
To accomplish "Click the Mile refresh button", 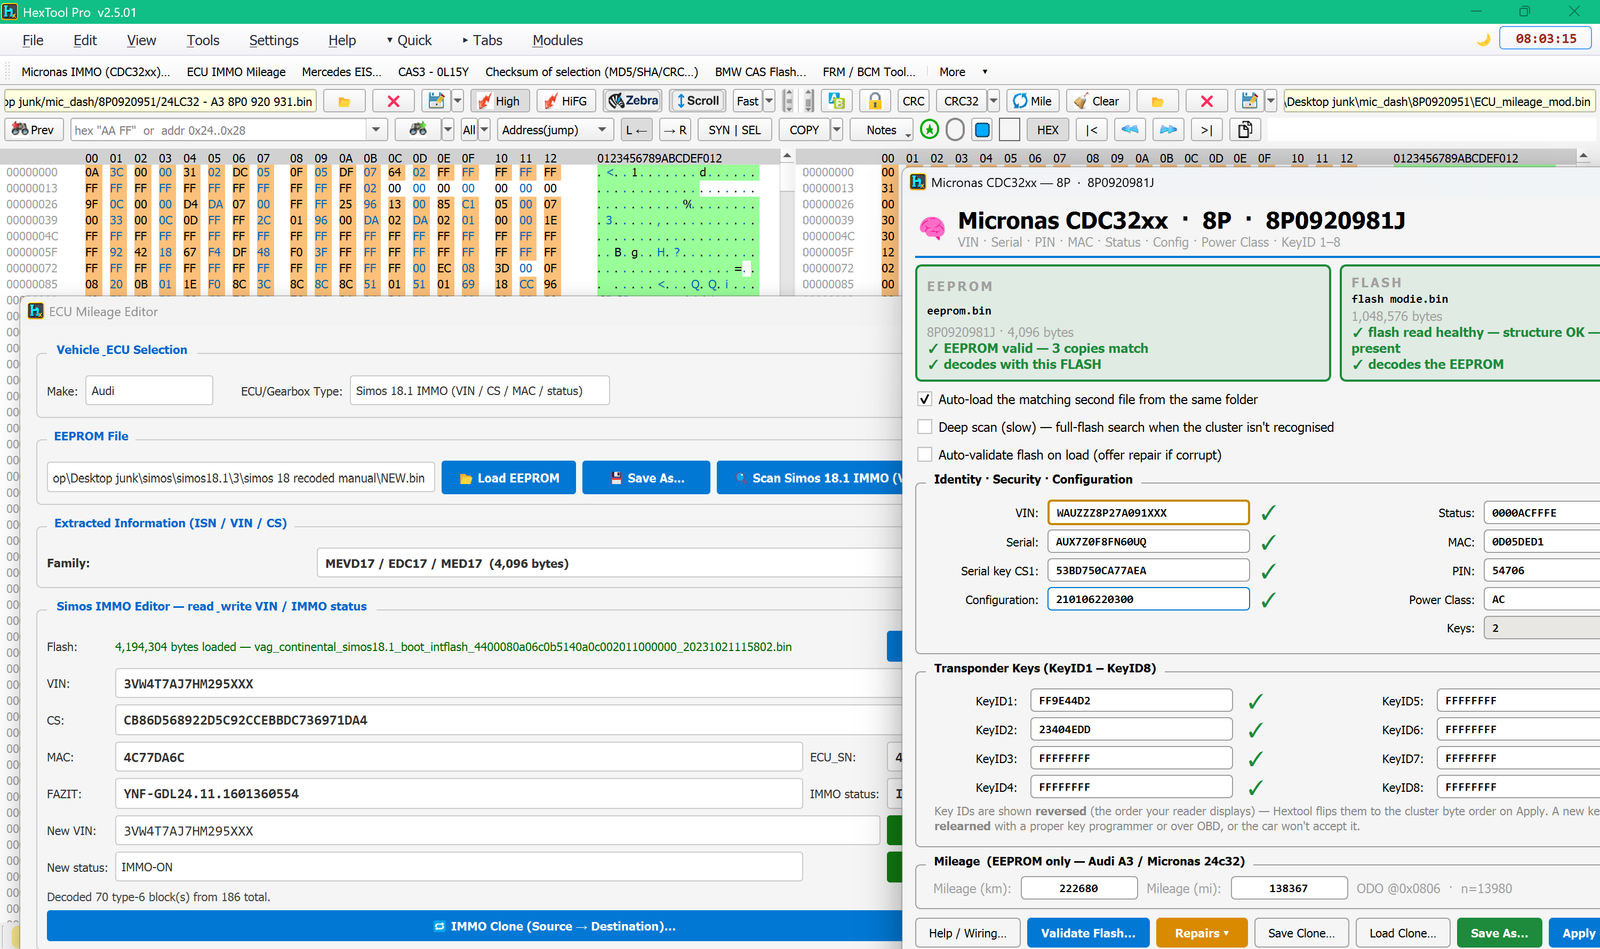I will (1032, 101).
